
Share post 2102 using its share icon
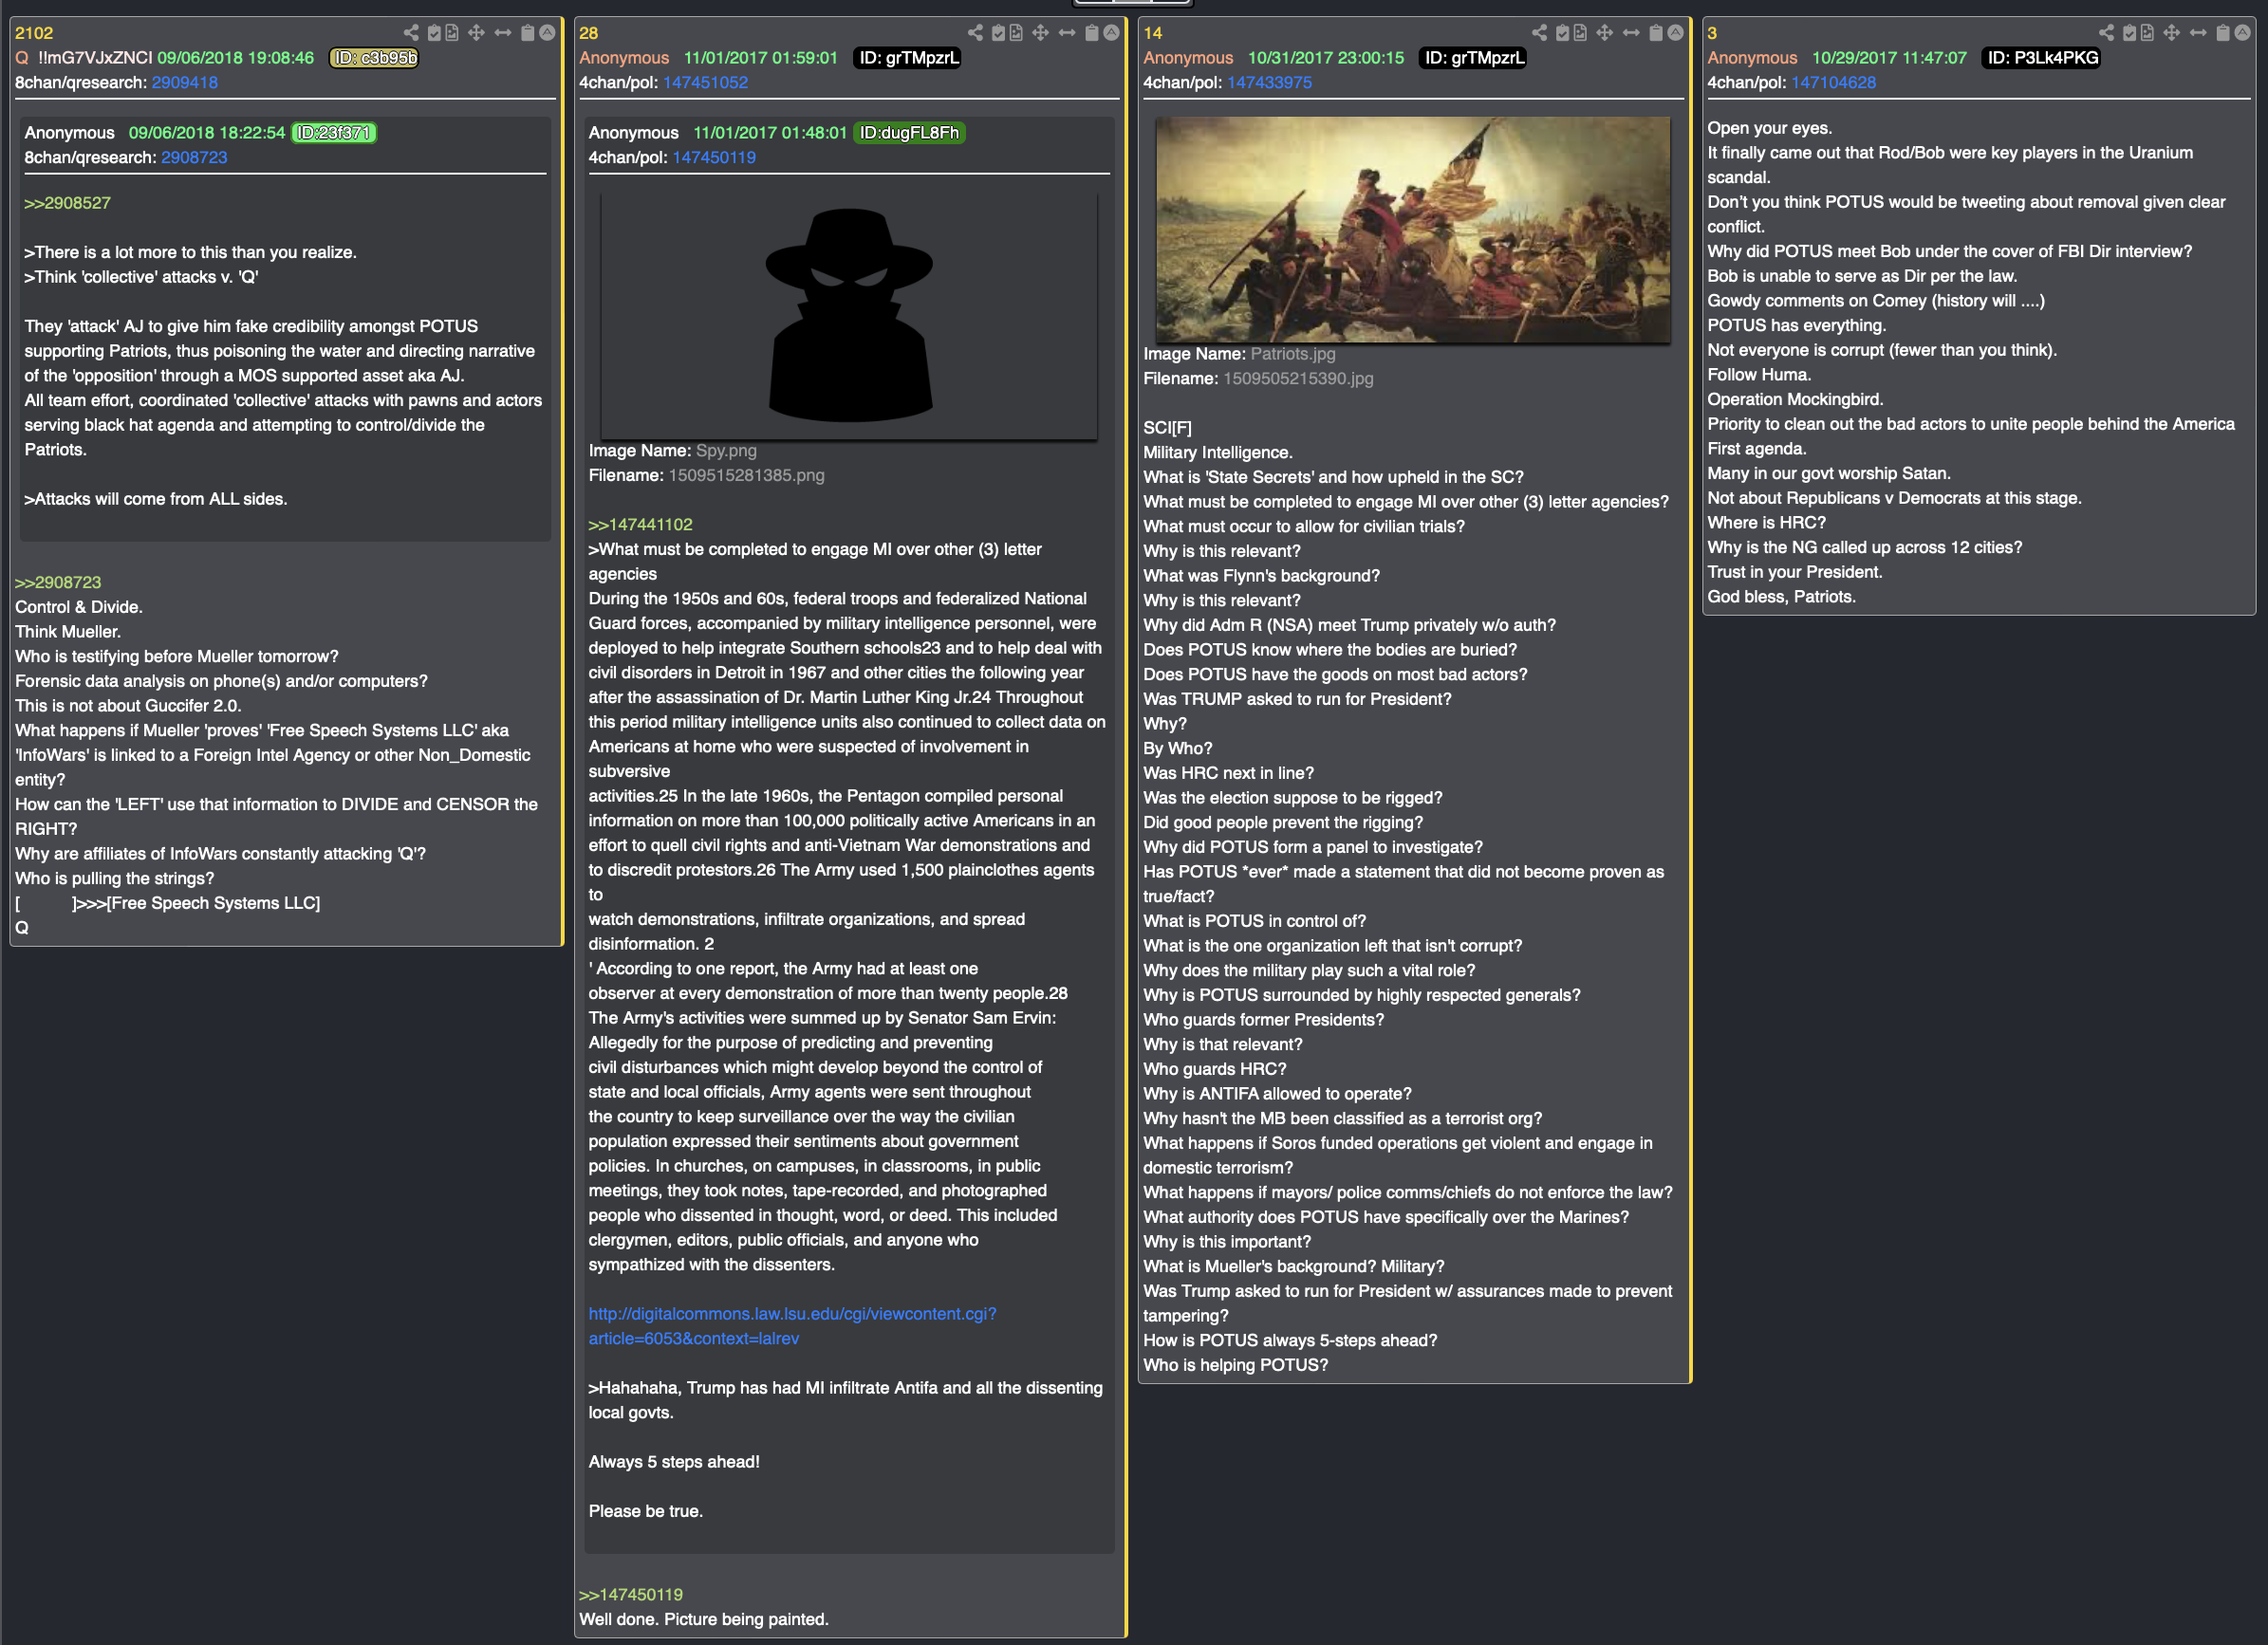[411, 32]
